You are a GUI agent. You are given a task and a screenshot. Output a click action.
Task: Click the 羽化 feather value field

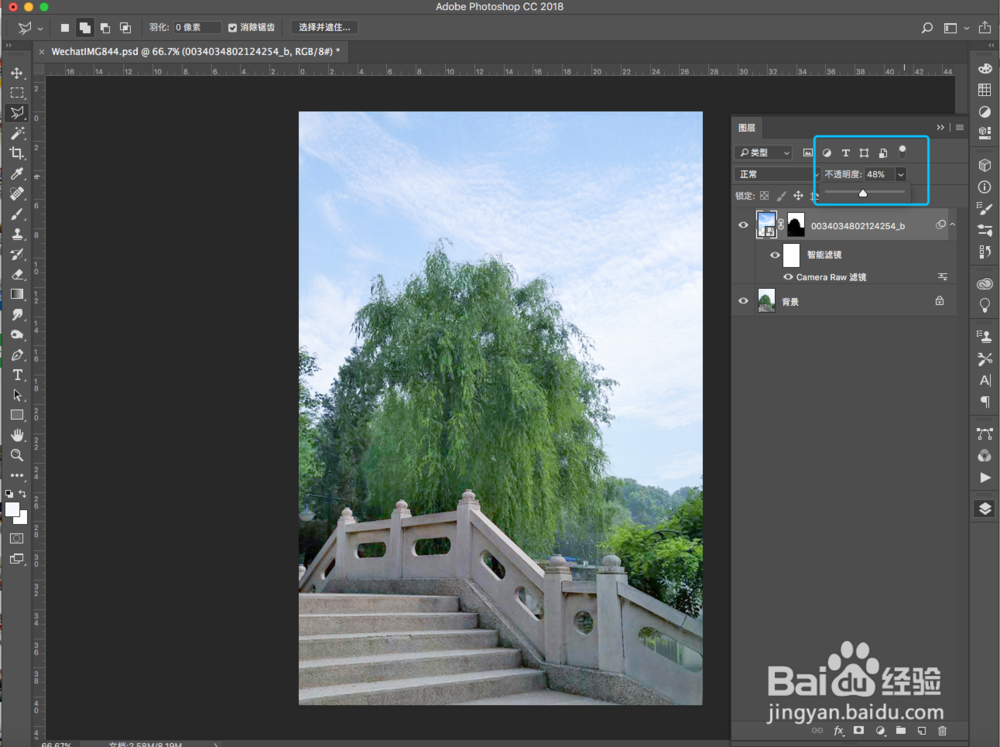click(x=196, y=28)
